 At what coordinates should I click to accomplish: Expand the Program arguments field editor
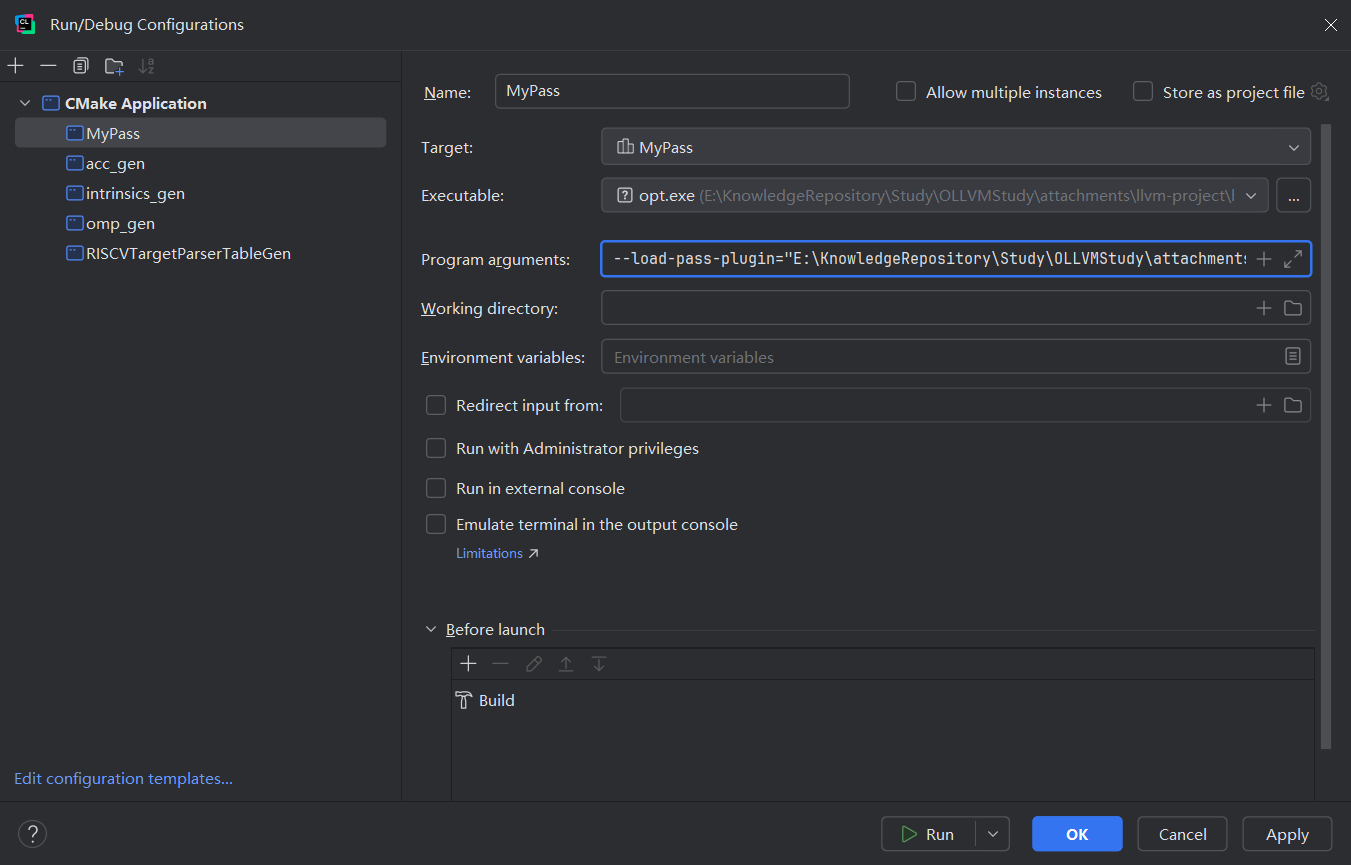click(1293, 259)
